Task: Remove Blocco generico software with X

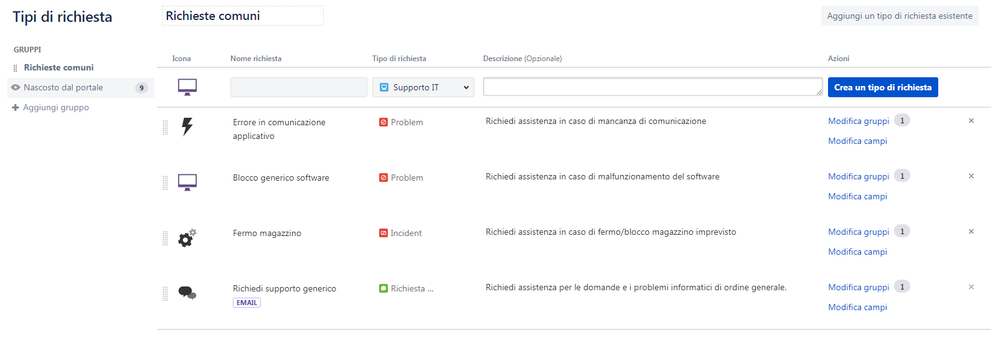Action: click(971, 176)
